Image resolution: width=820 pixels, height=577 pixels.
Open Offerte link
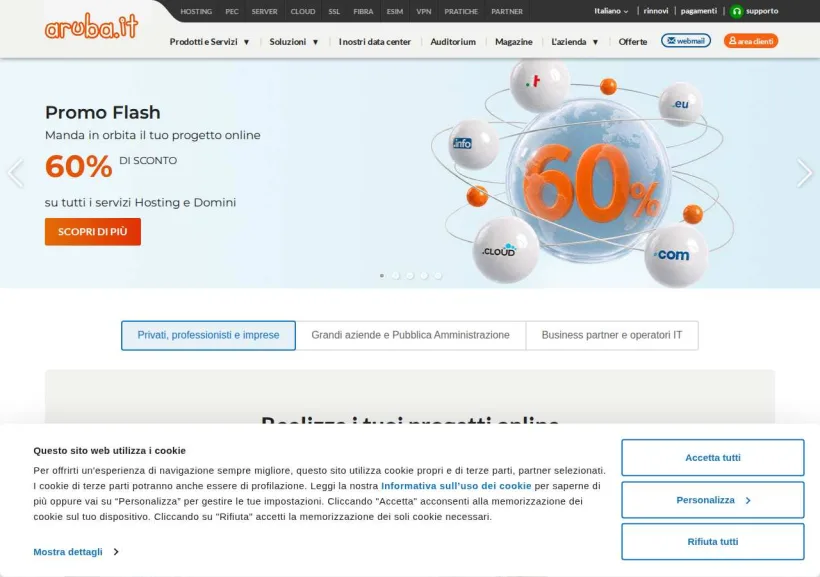(633, 42)
